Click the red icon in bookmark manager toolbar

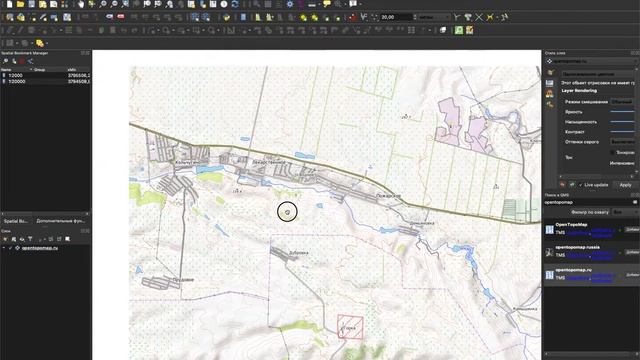(22, 61)
